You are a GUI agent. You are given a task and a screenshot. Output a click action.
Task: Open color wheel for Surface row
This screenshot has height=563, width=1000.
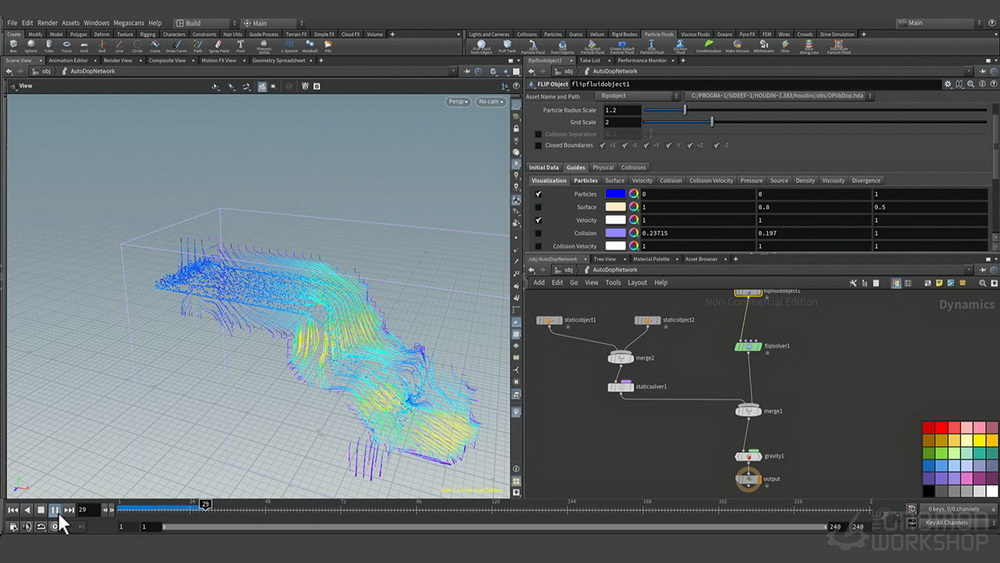click(633, 207)
